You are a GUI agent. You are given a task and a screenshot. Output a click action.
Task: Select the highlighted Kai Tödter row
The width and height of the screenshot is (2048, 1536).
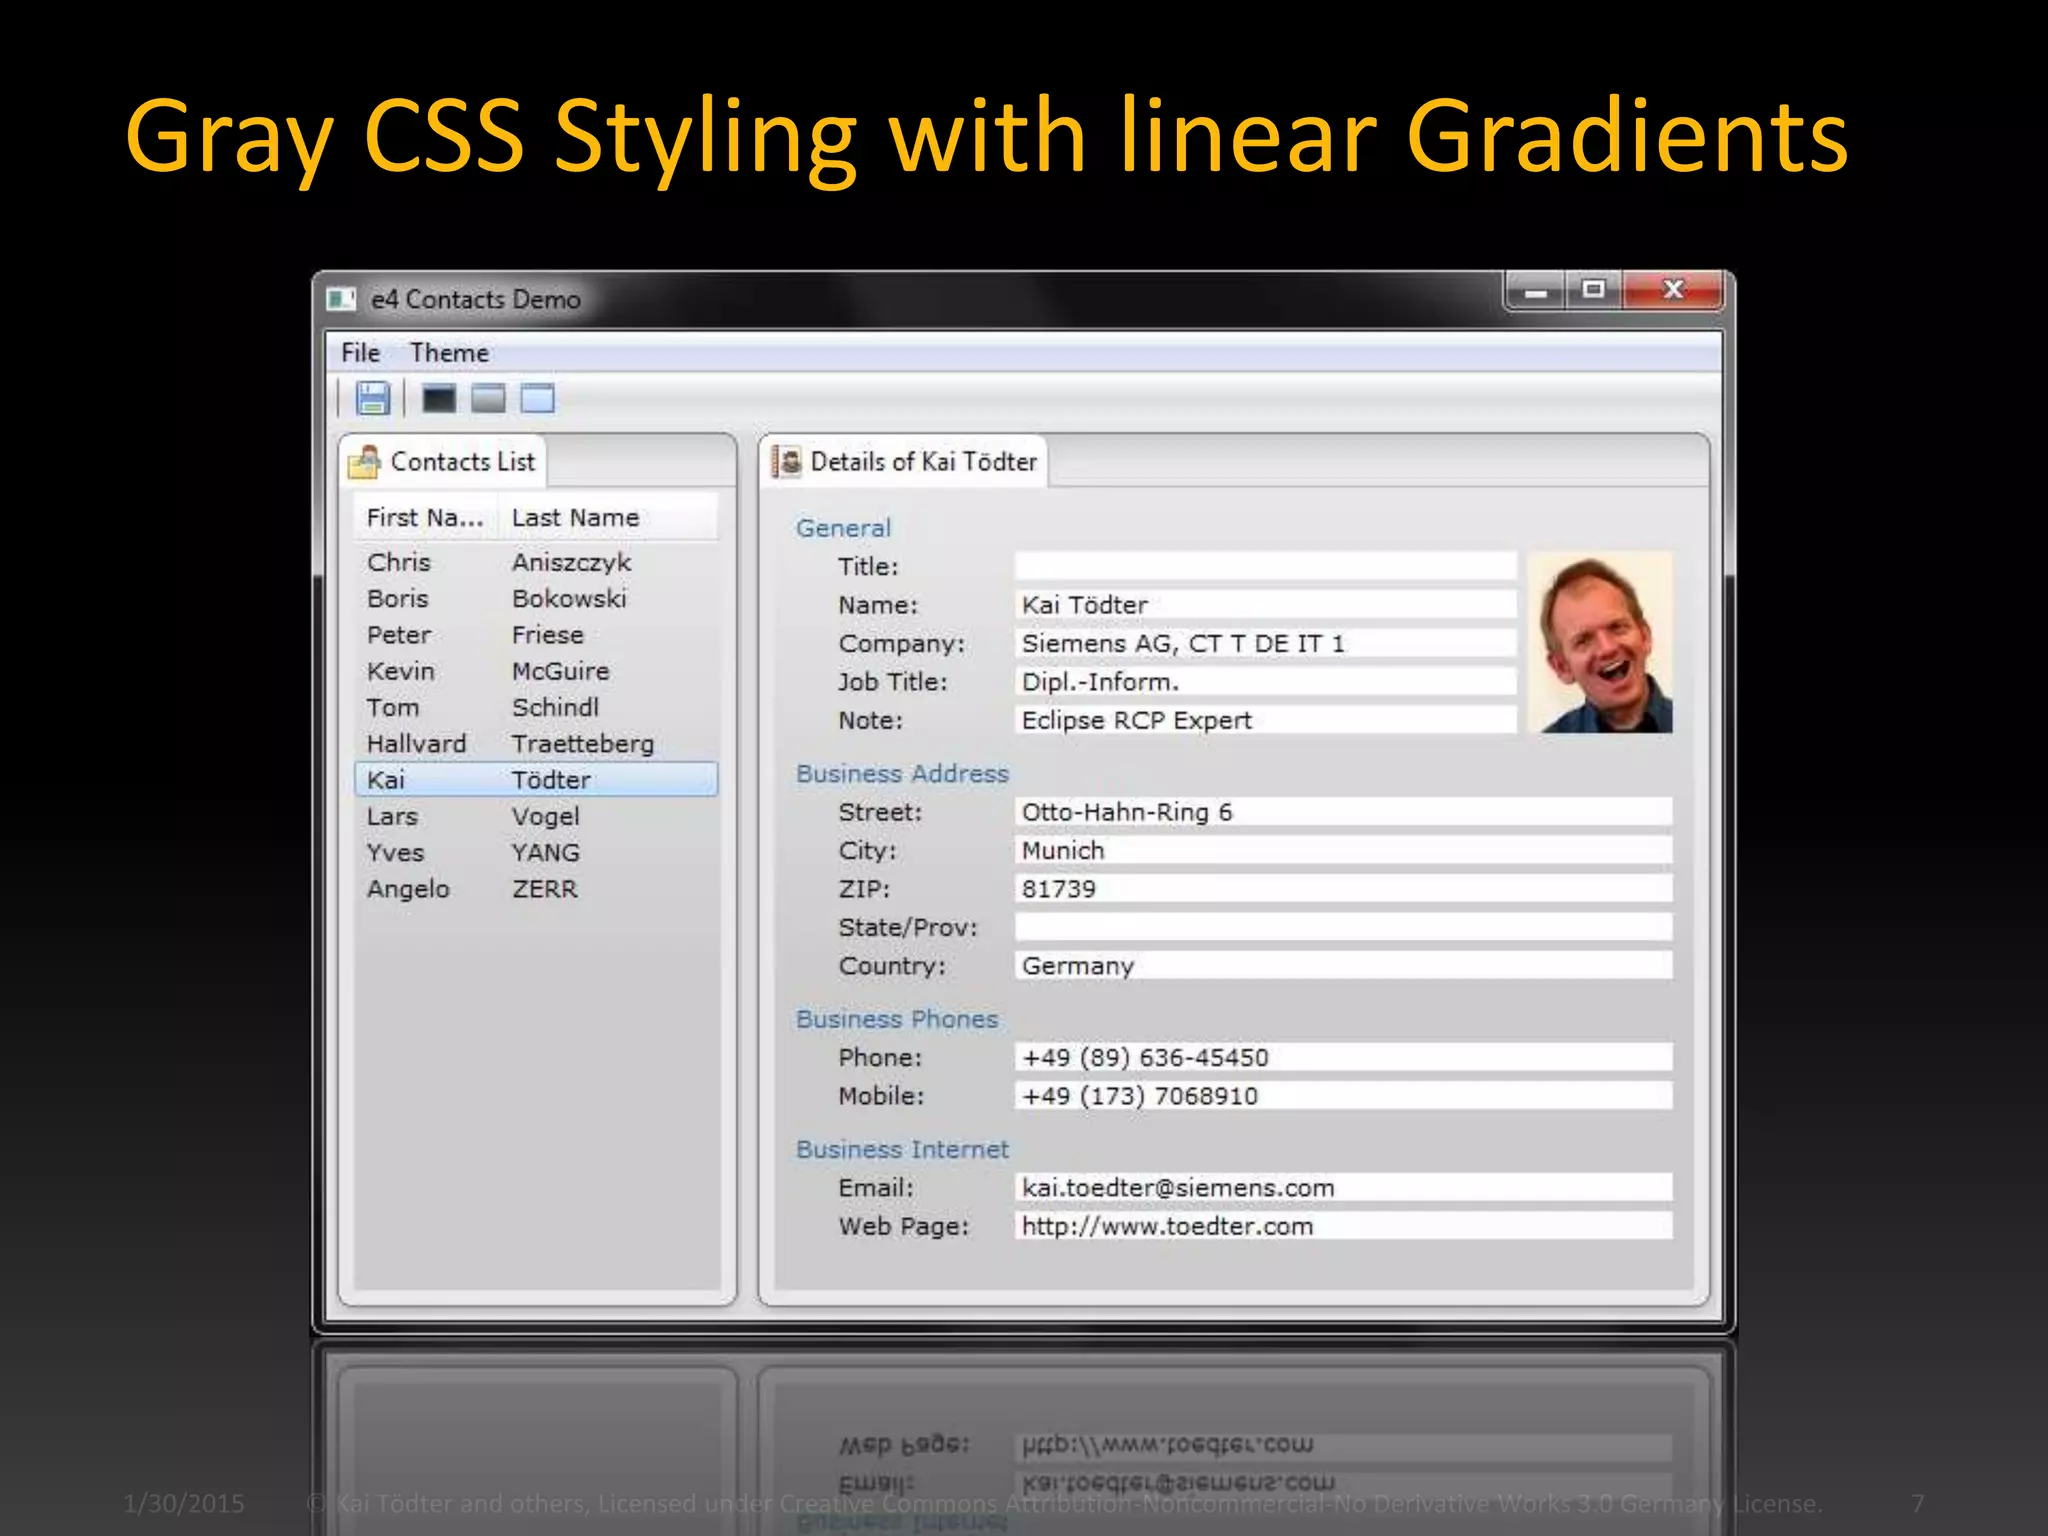[536, 780]
